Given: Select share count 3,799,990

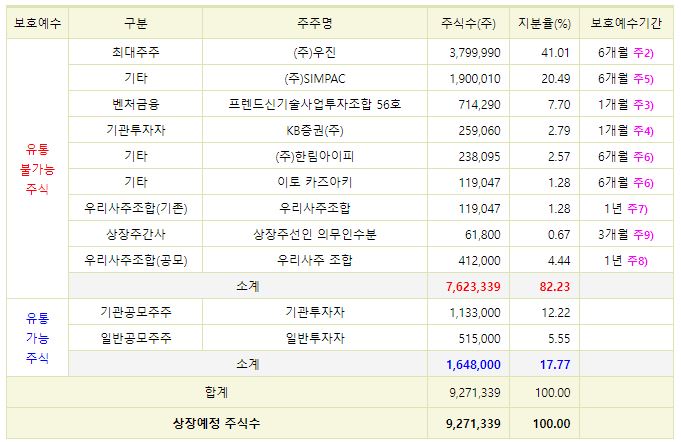Looking at the screenshot, I should [x=475, y=53].
